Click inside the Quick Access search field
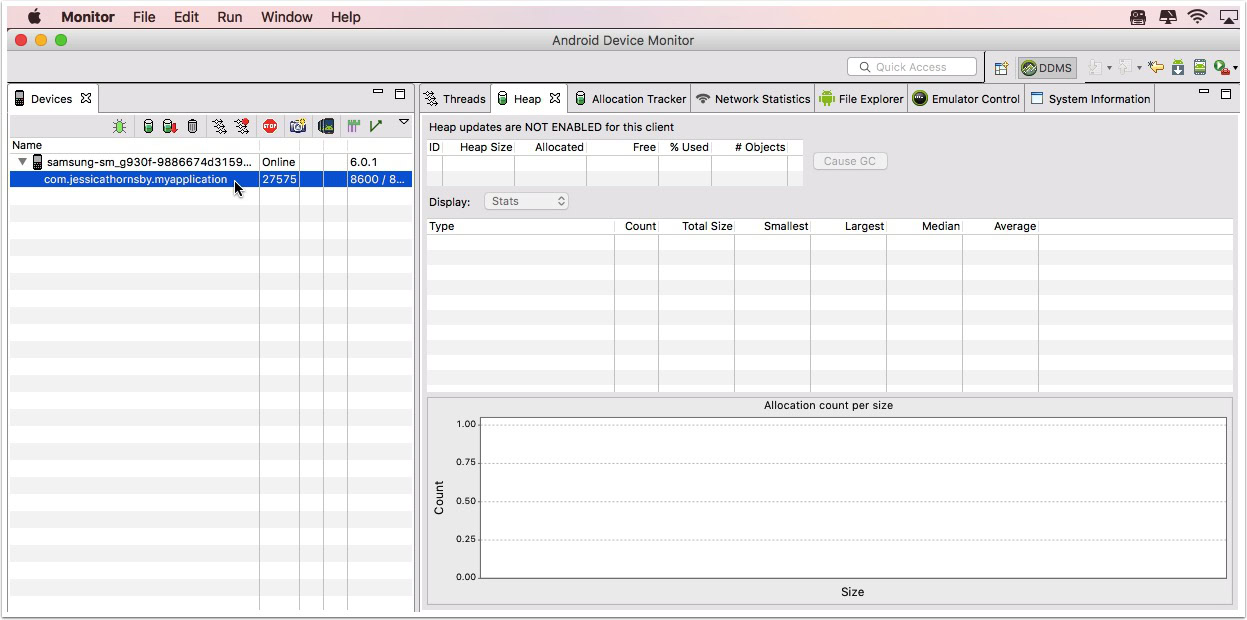This screenshot has width=1247, height=620. pos(912,66)
